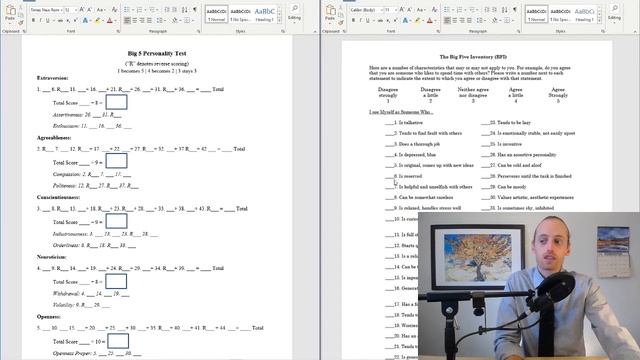Open Font dialog launcher in left window

click(x=118, y=31)
